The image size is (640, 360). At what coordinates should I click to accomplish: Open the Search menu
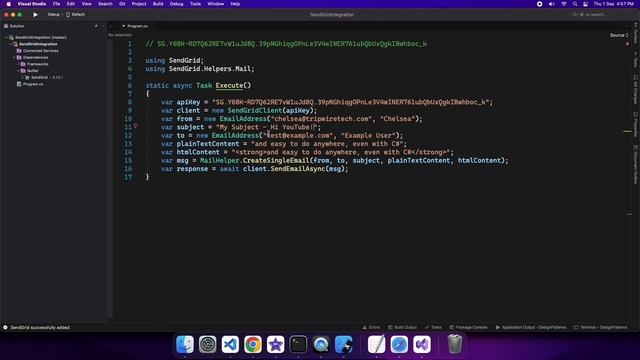[105, 4]
